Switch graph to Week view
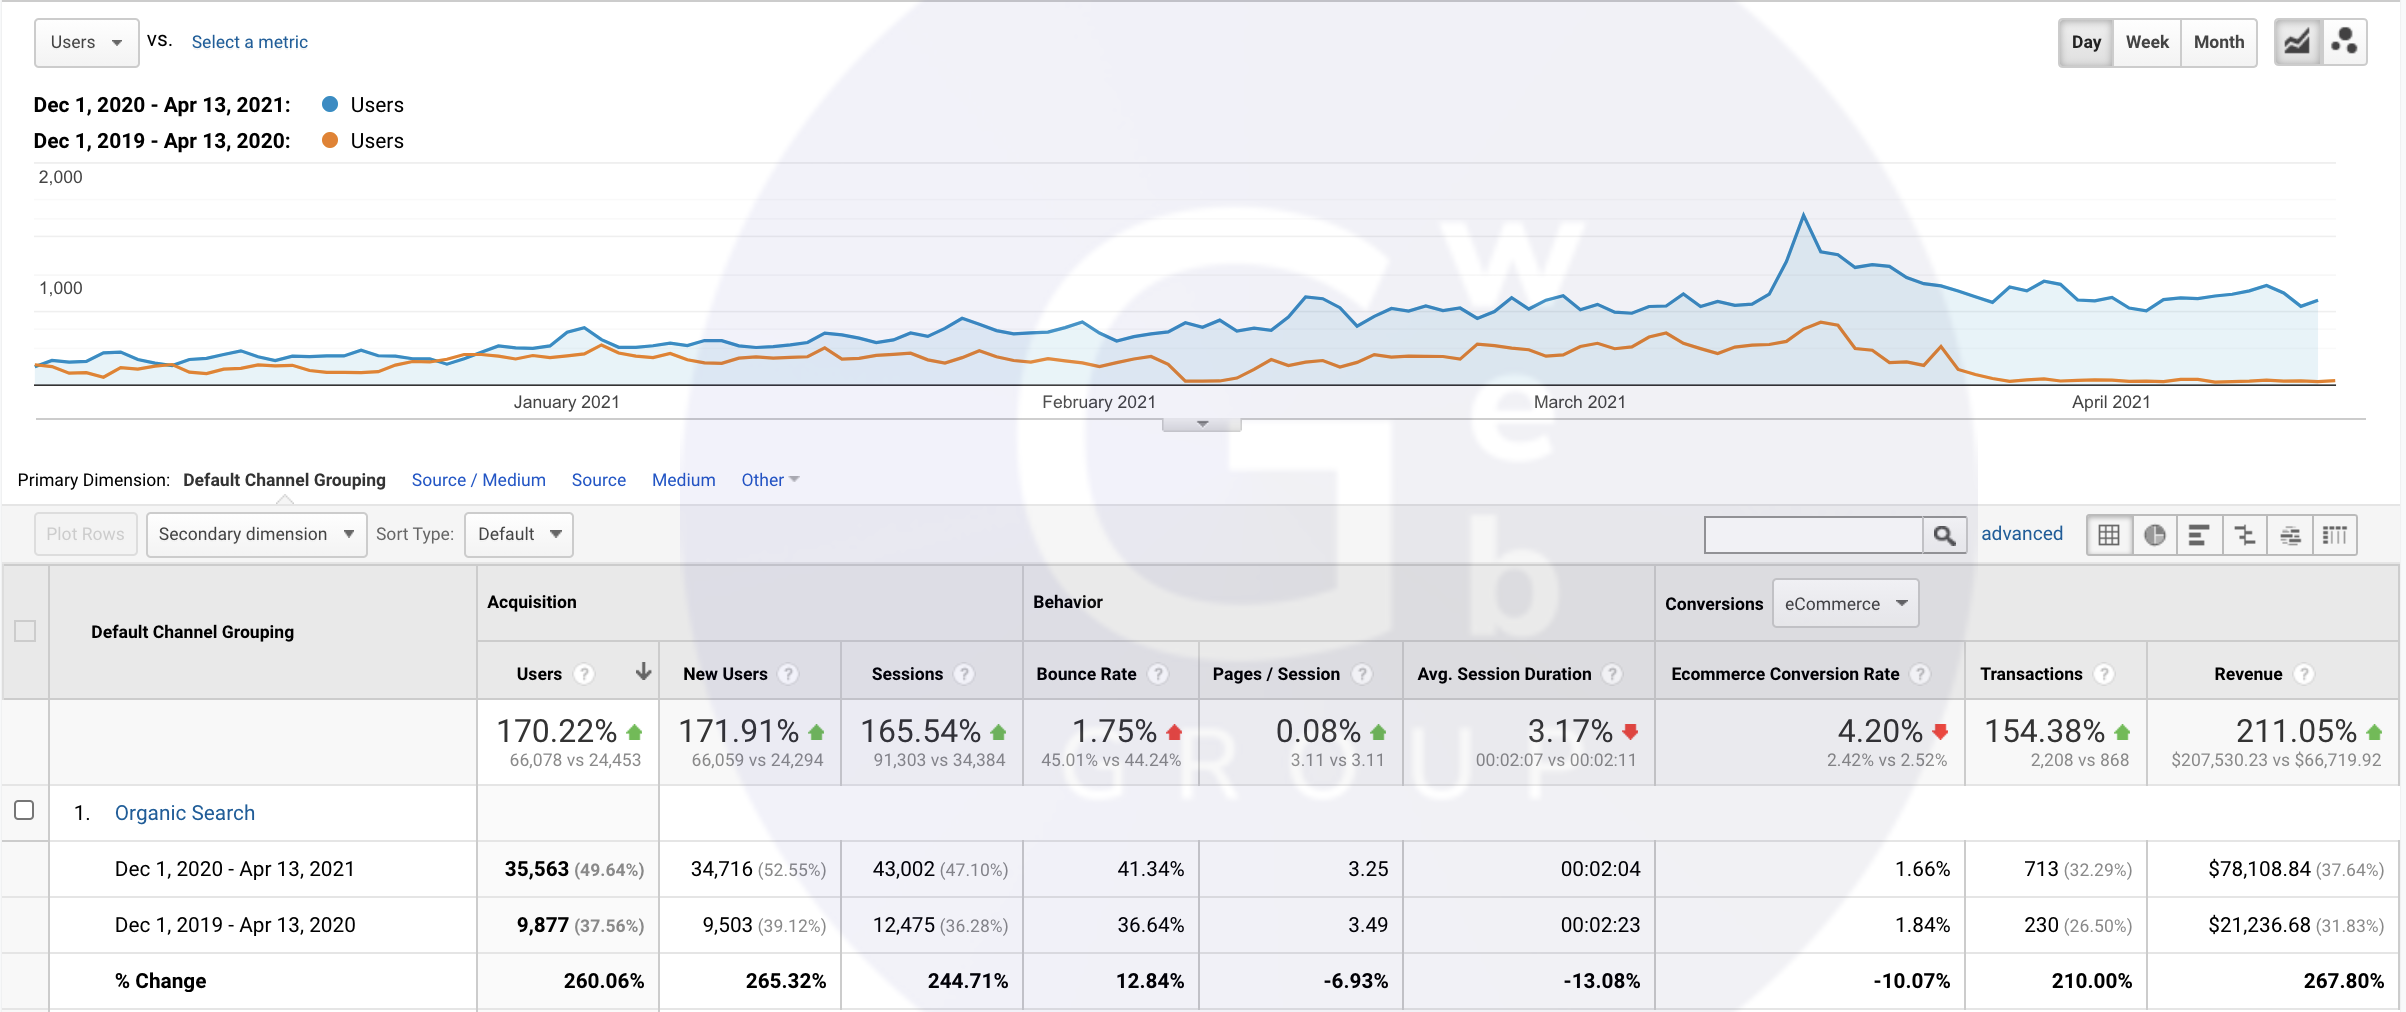This screenshot has height=1012, width=2406. click(x=2146, y=42)
